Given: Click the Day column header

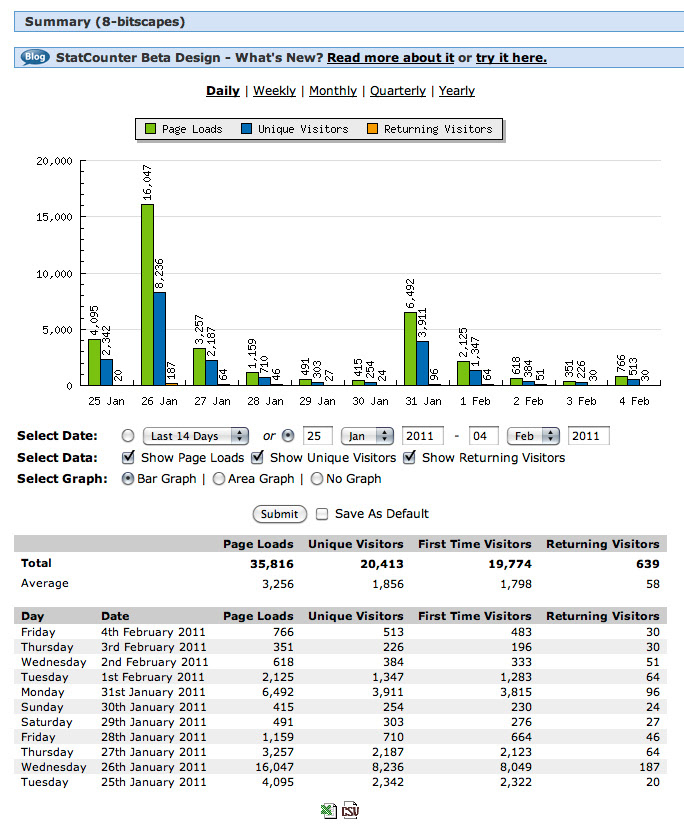Looking at the screenshot, I should (33, 616).
